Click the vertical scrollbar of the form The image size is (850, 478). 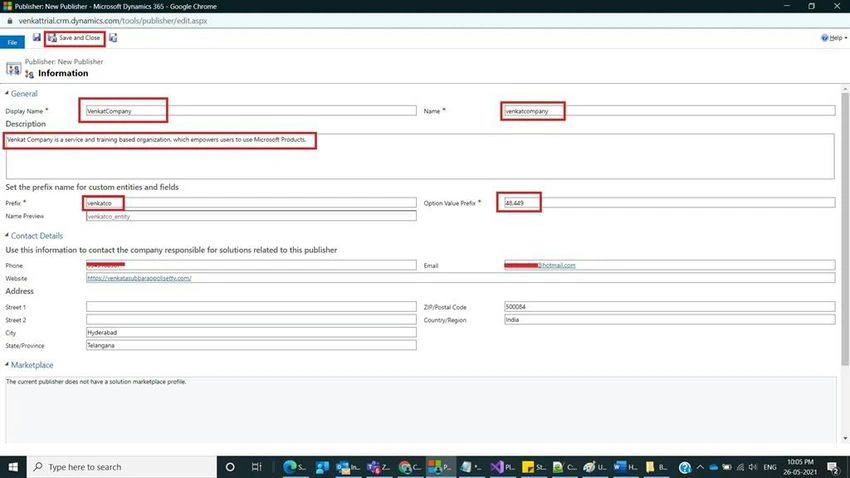(x=845, y=228)
